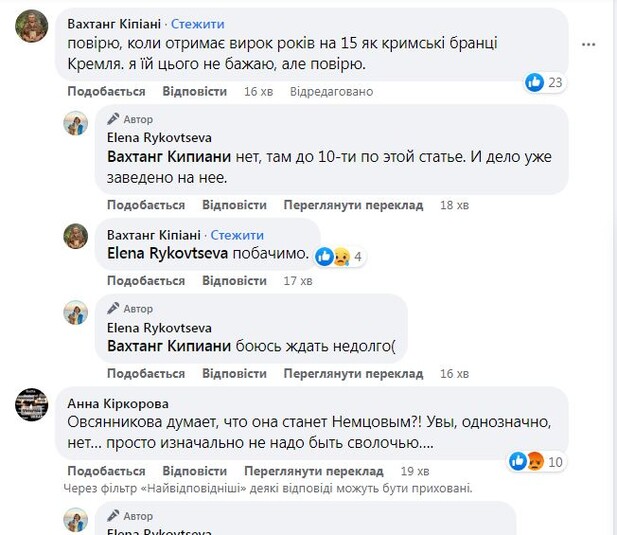This screenshot has height=535, width=617.
Task: Follow Вахтанг Кіпіані via top Стежити link
Action: click(198, 23)
